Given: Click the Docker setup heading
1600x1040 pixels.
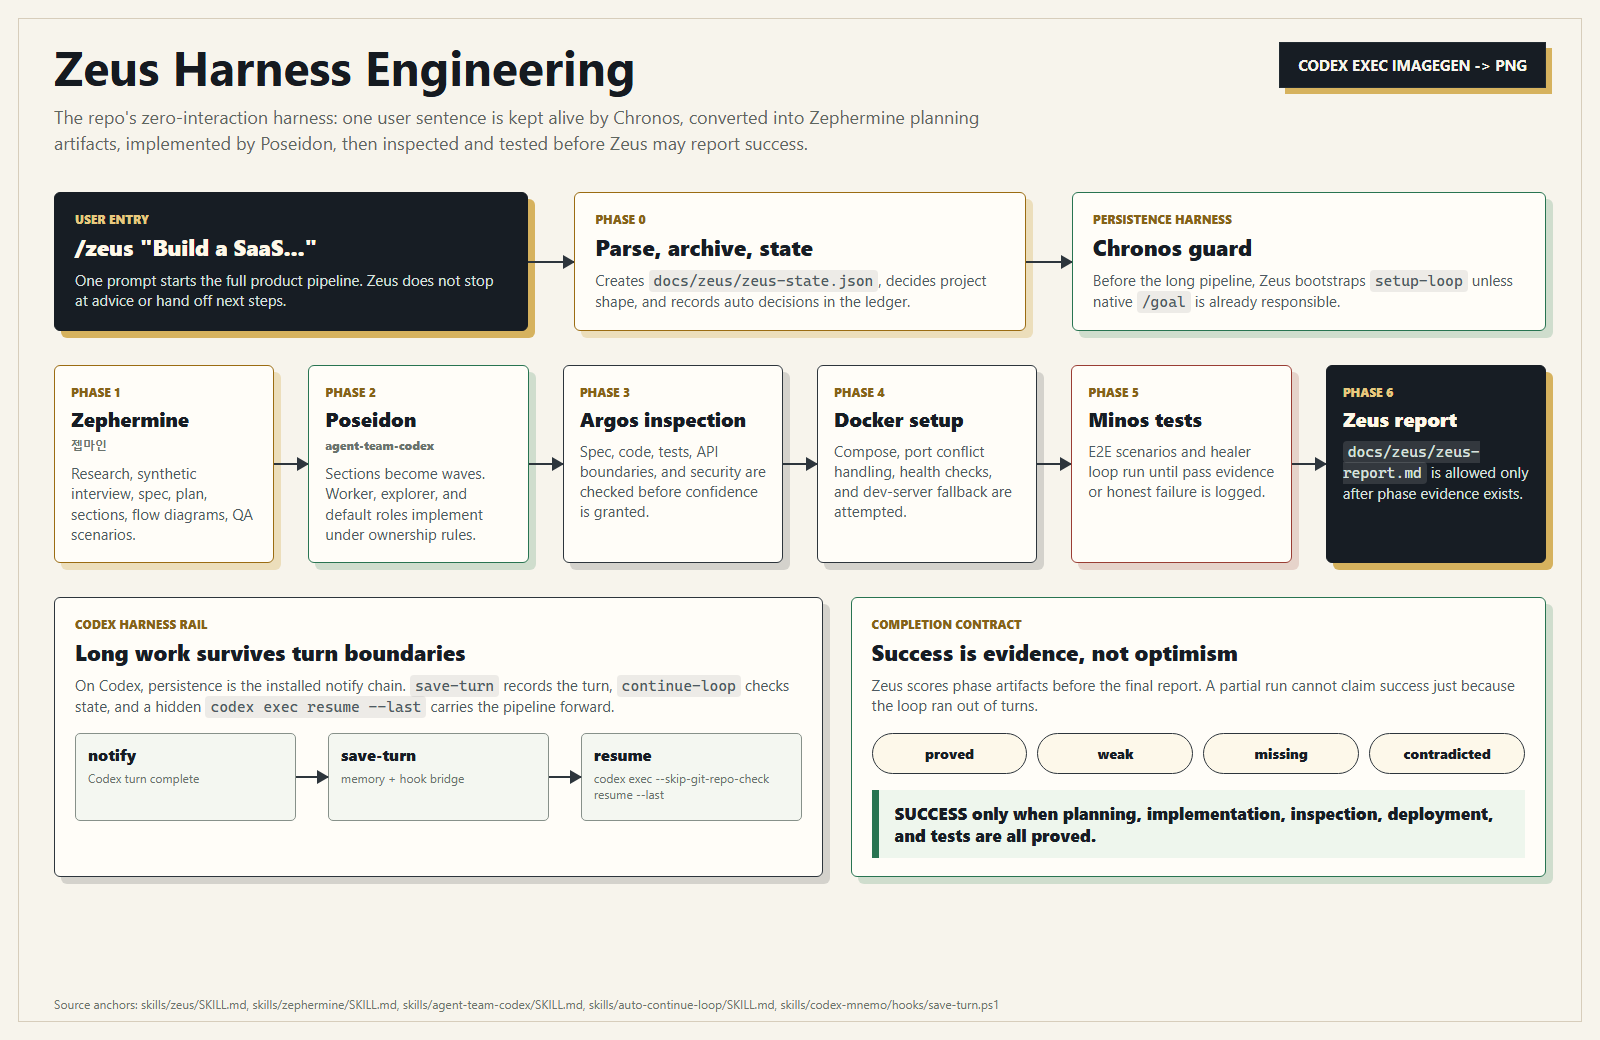Looking at the screenshot, I should (x=899, y=420).
